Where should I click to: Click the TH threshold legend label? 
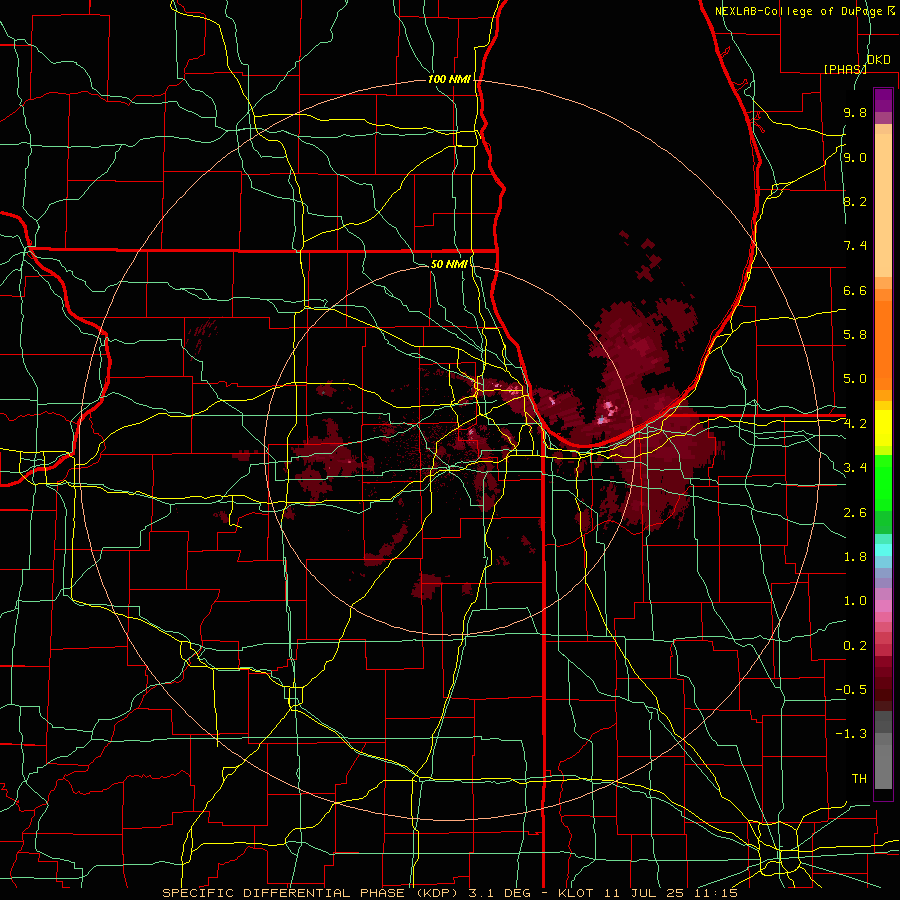click(x=859, y=779)
